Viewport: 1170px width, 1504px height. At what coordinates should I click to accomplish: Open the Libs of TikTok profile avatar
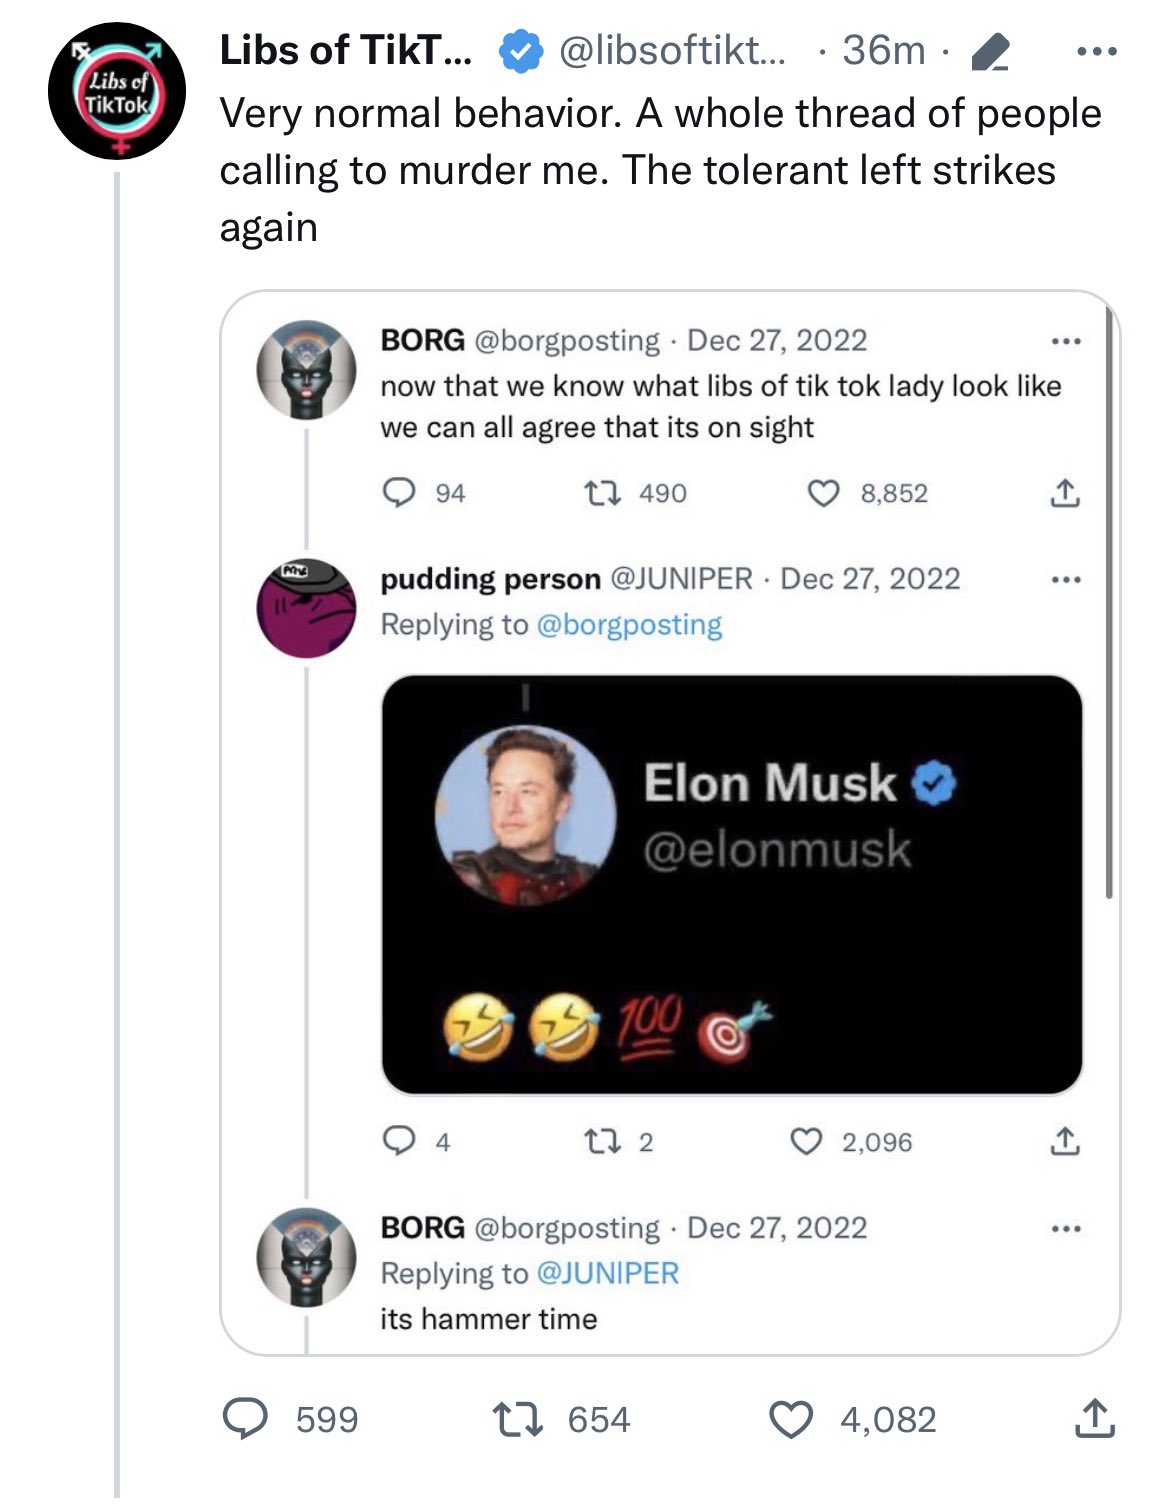[x=116, y=91]
